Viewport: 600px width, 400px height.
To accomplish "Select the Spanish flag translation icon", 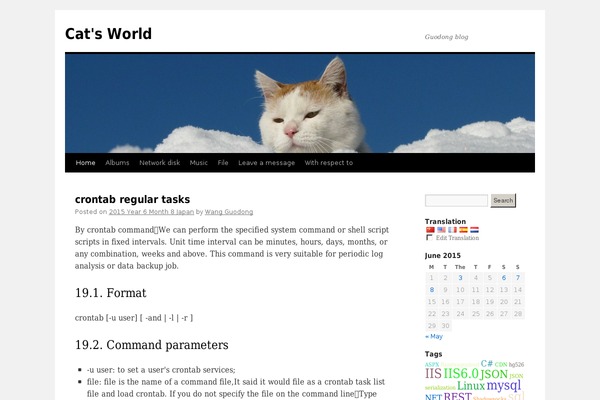I will [x=463, y=230].
